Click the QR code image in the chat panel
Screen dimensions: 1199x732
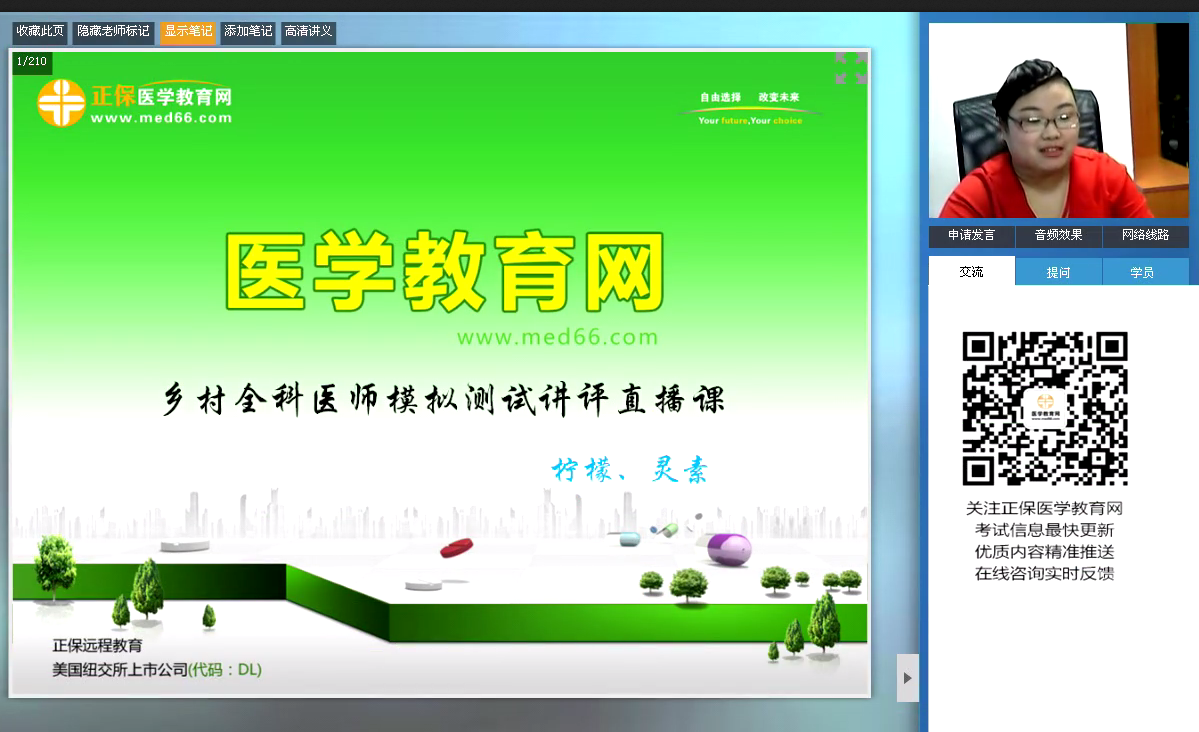(1045, 408)
